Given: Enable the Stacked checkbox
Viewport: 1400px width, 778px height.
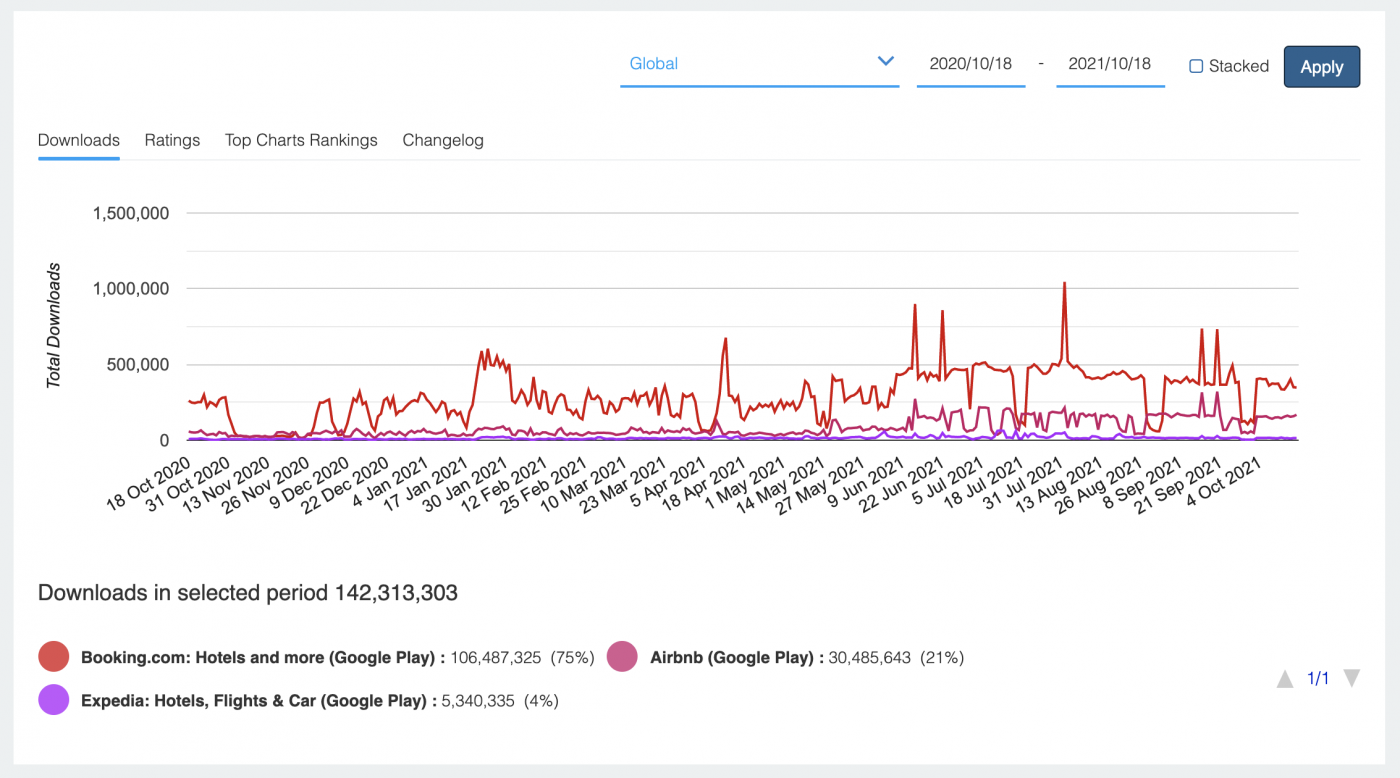Looking at the screenshot, I should [1196, 66].
